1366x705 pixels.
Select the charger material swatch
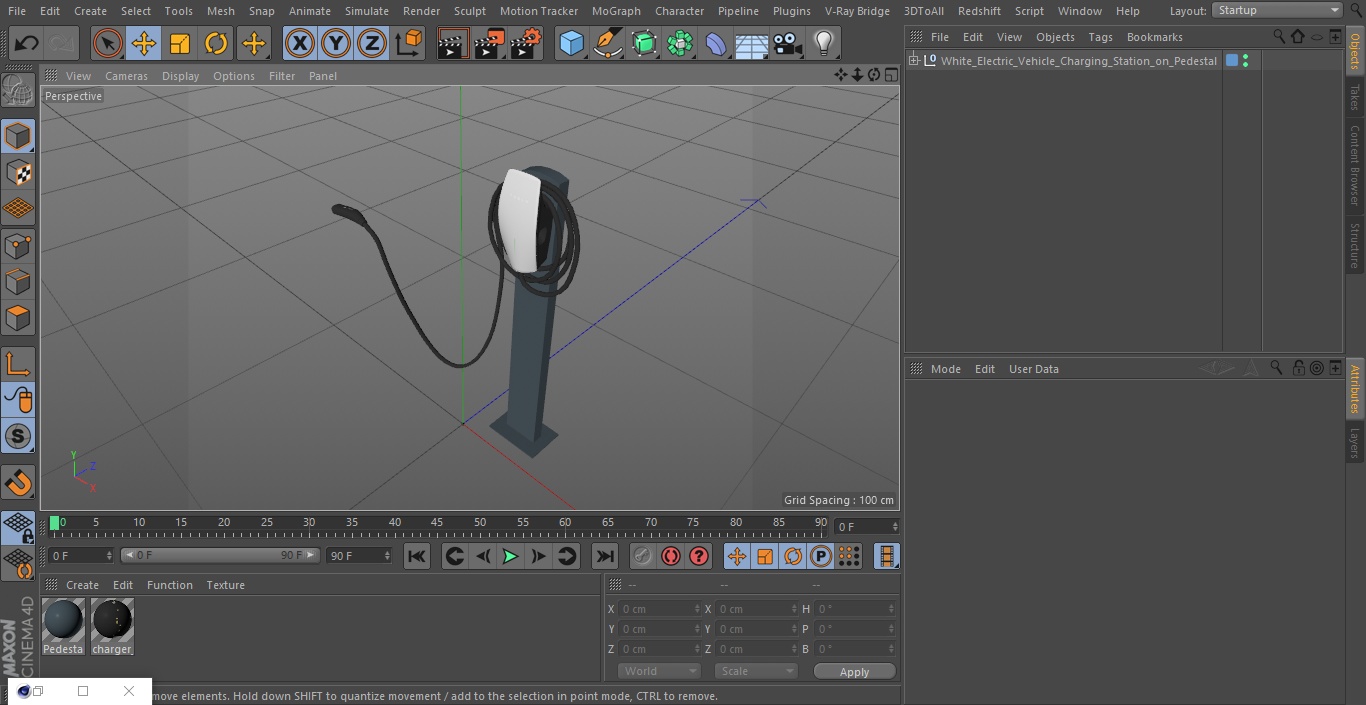(112, 627)
